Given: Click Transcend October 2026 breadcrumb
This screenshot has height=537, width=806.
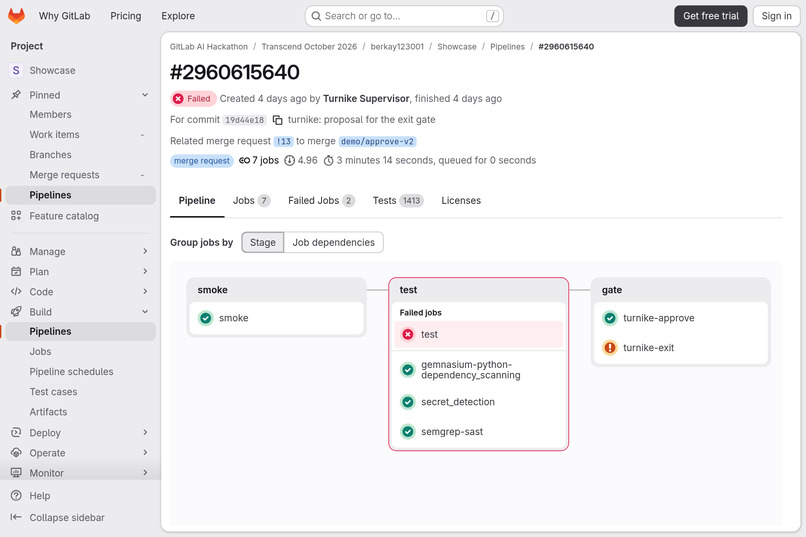Looking at the screenshot, I should tap(309, 47).
